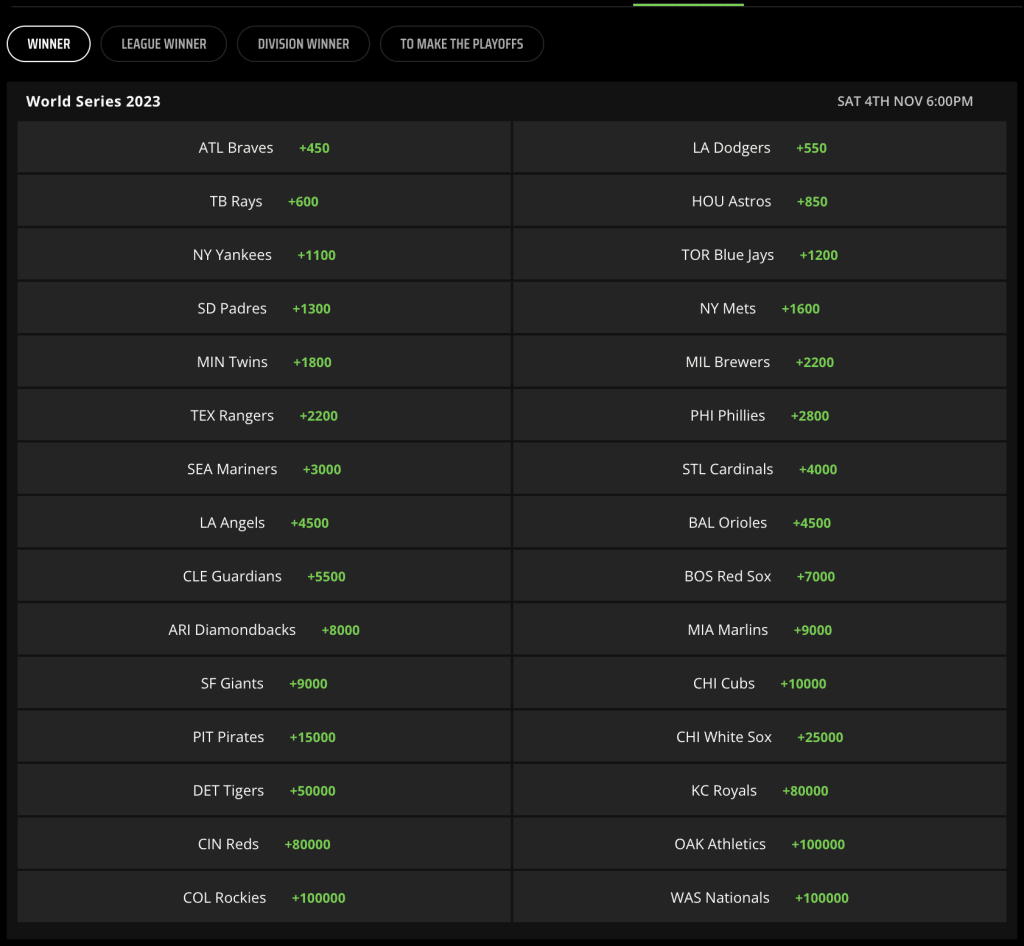The width and height of the screenshot is (1024, 946).
Task: Pick PIT Pirates at +15000
Action: (264, 736)
